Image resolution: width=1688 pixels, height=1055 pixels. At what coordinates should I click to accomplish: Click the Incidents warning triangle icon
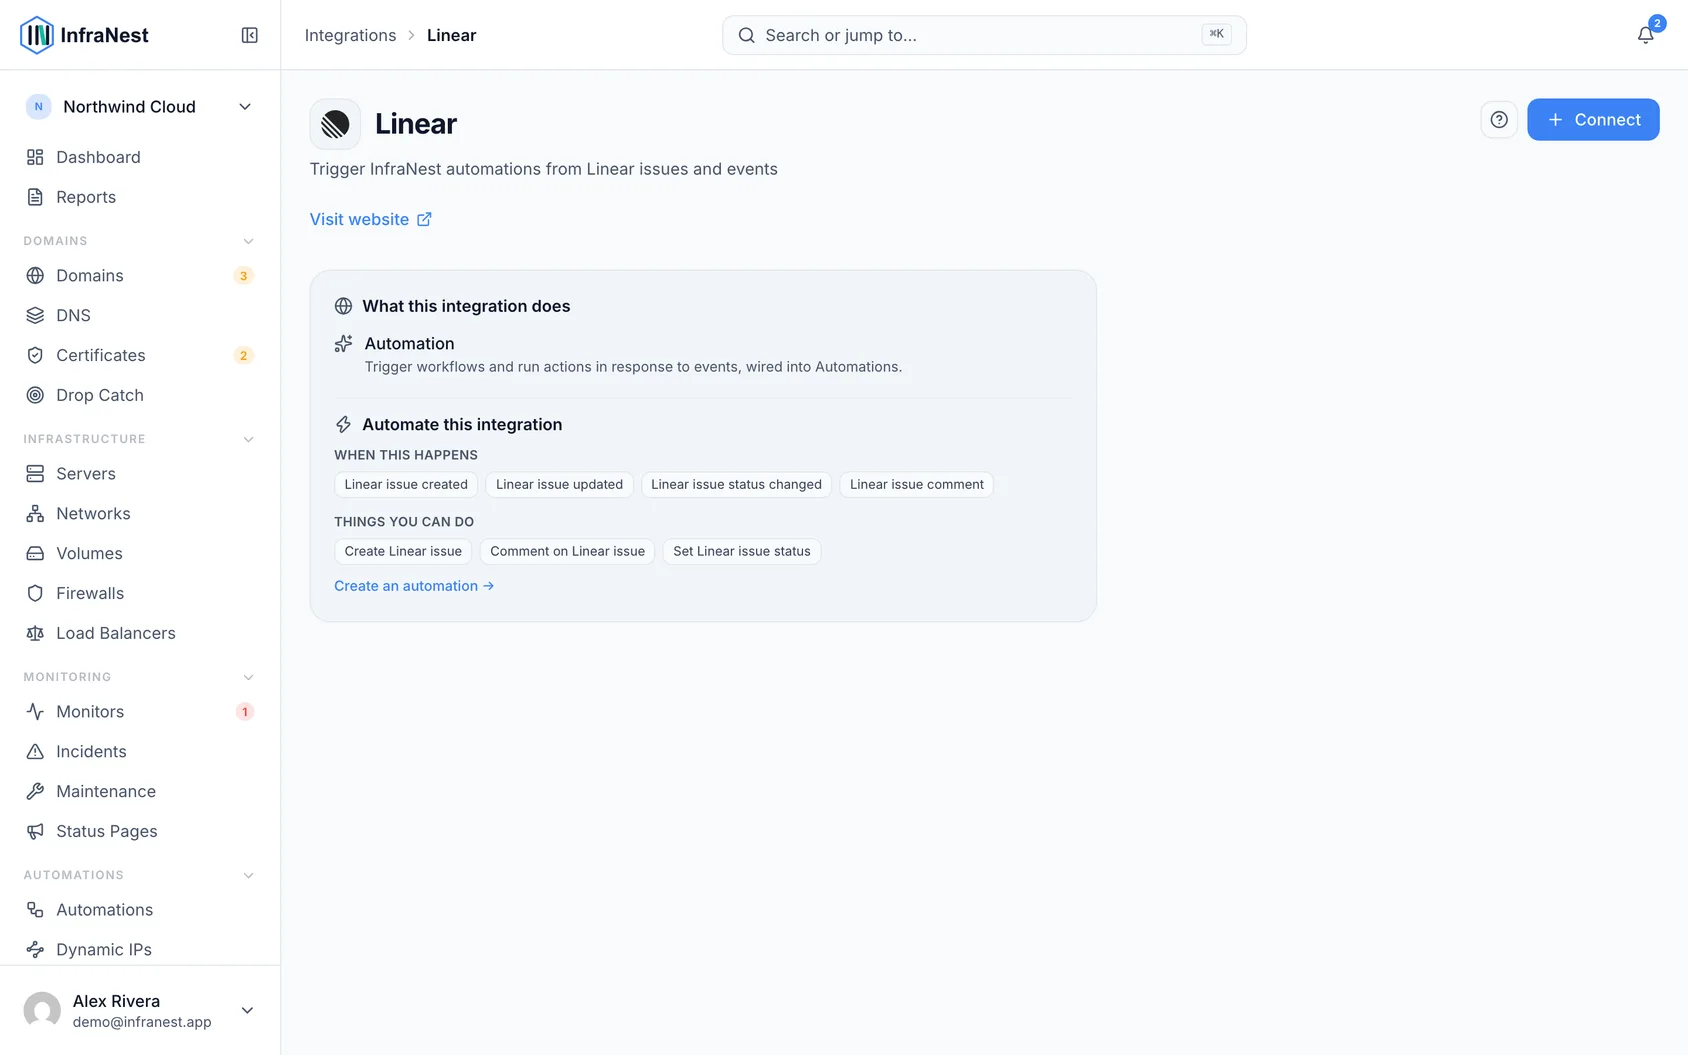tap(35, 751)
